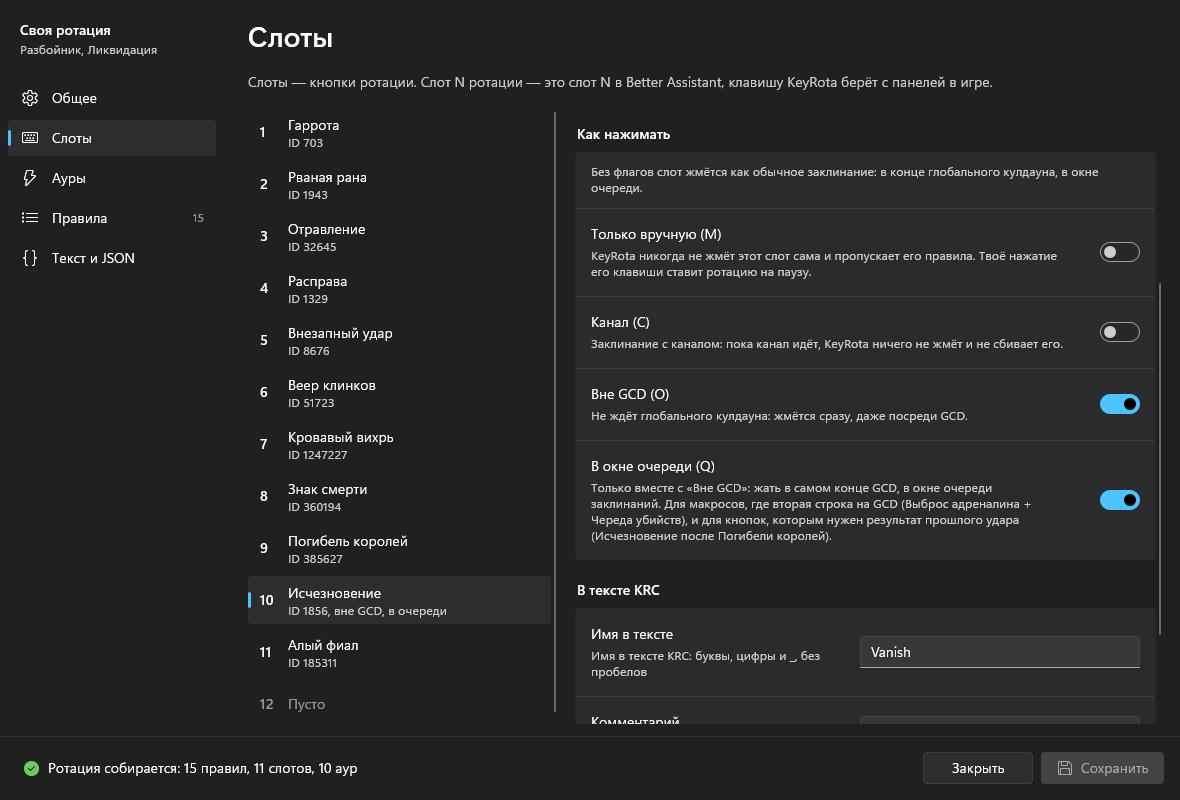Click the floppy disk icon on Сохранить
The width and height of the screenshot is (1180, 800).
coord(1065,768)
